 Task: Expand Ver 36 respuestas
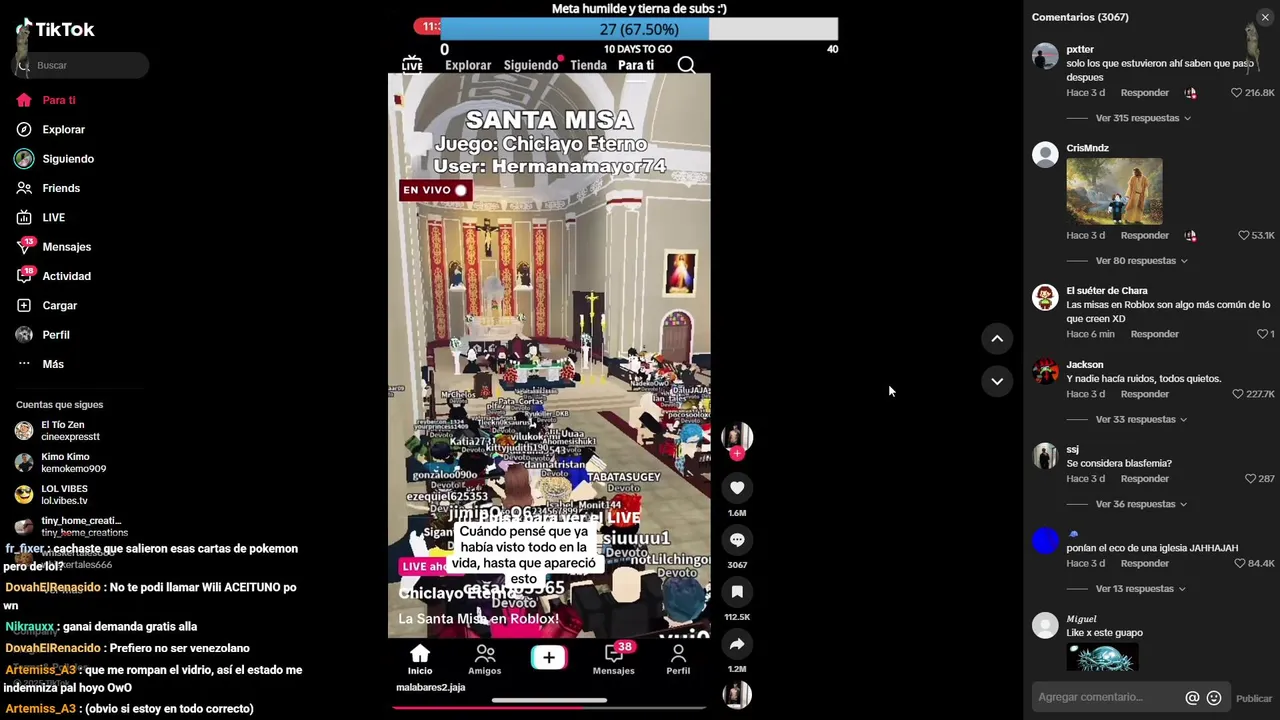tap(1141, 504)
